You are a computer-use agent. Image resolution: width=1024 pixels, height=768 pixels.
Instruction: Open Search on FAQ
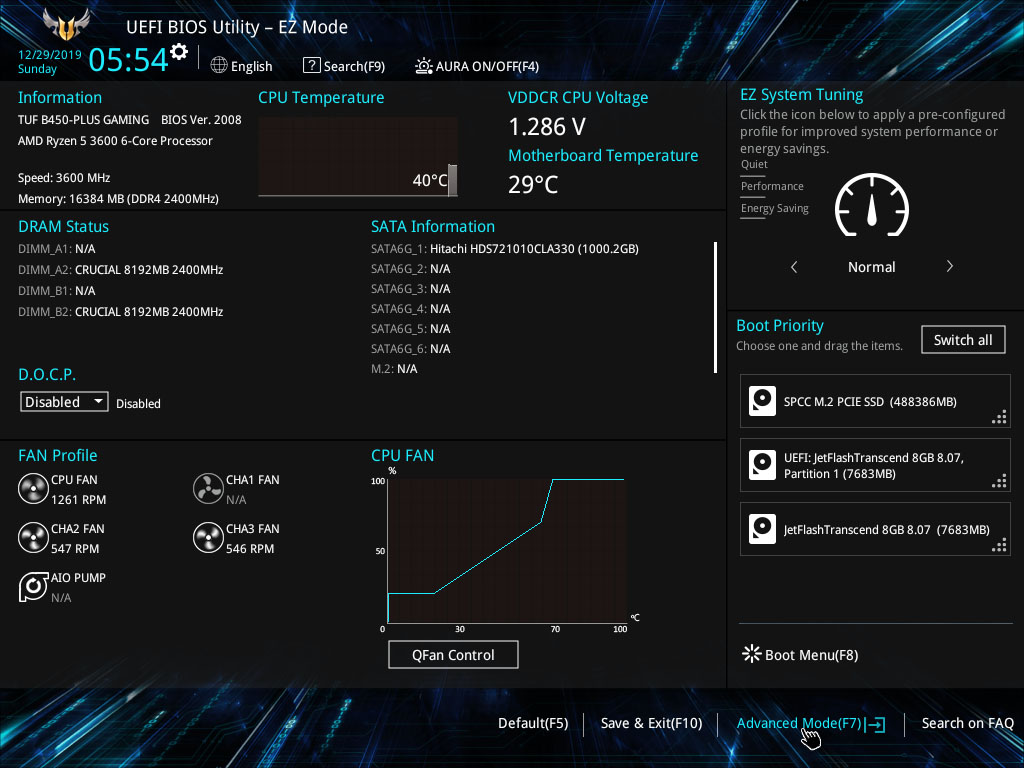tap(967, 723)
